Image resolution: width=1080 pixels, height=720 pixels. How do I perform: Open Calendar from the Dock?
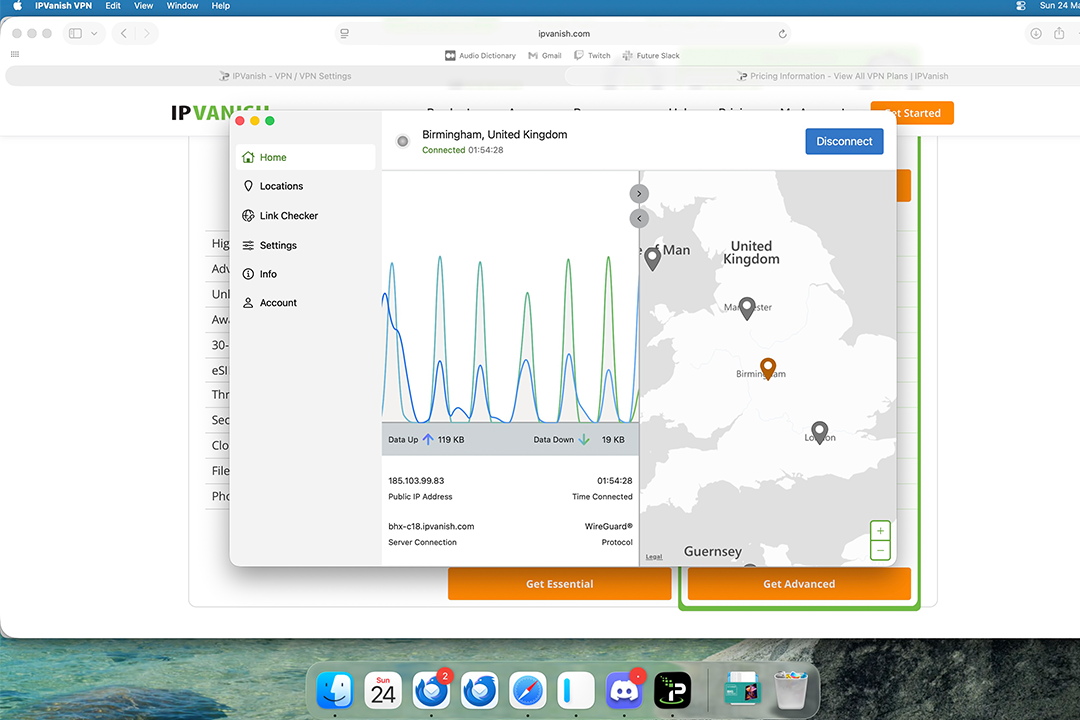(x=383, y=690)
